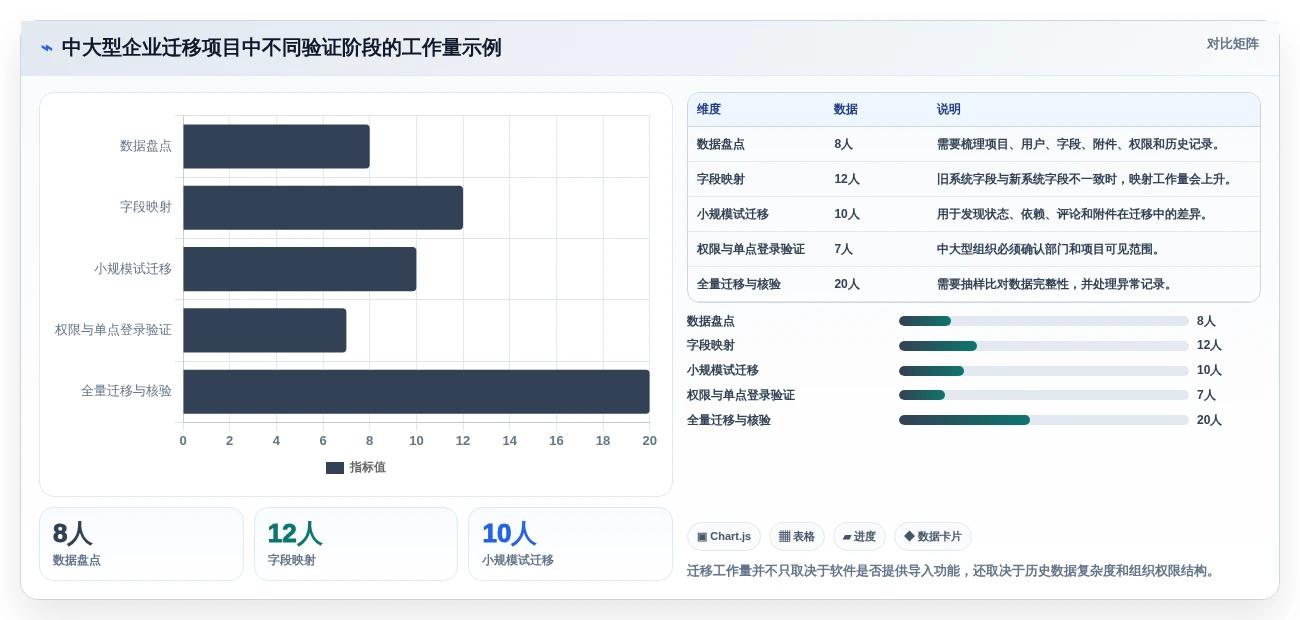Click the description starting 需要梳理项目

point(1079,144)
